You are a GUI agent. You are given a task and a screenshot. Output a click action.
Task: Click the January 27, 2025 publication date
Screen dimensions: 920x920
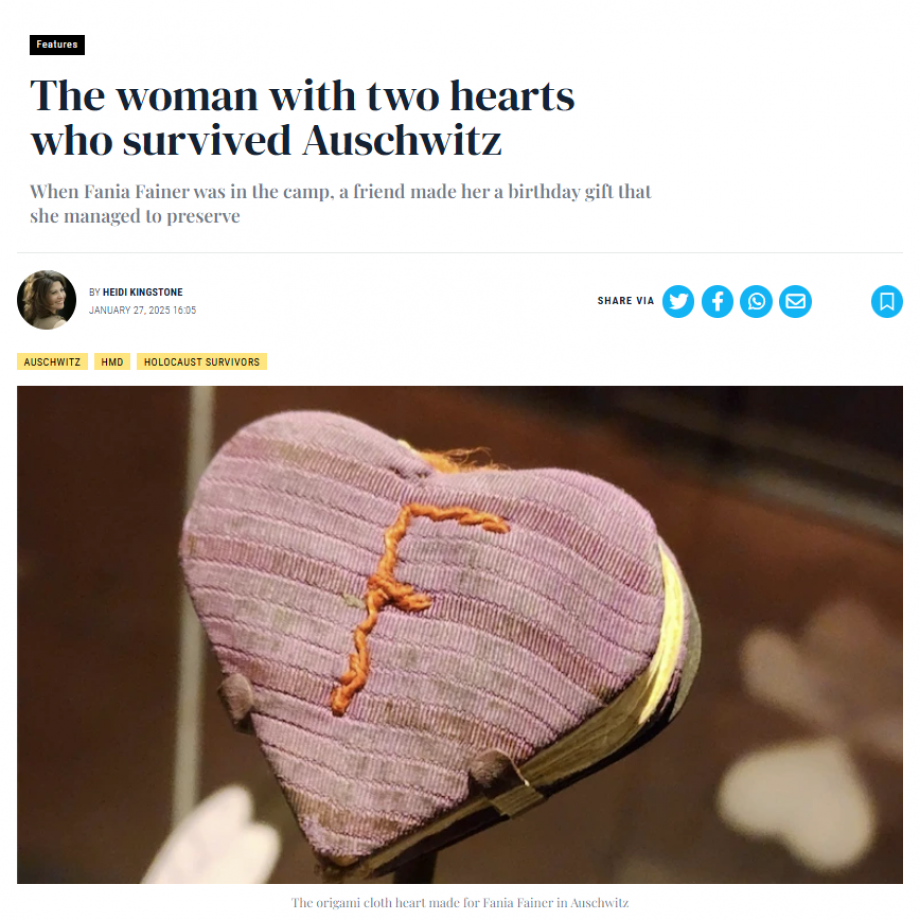[x=143, y=310]
